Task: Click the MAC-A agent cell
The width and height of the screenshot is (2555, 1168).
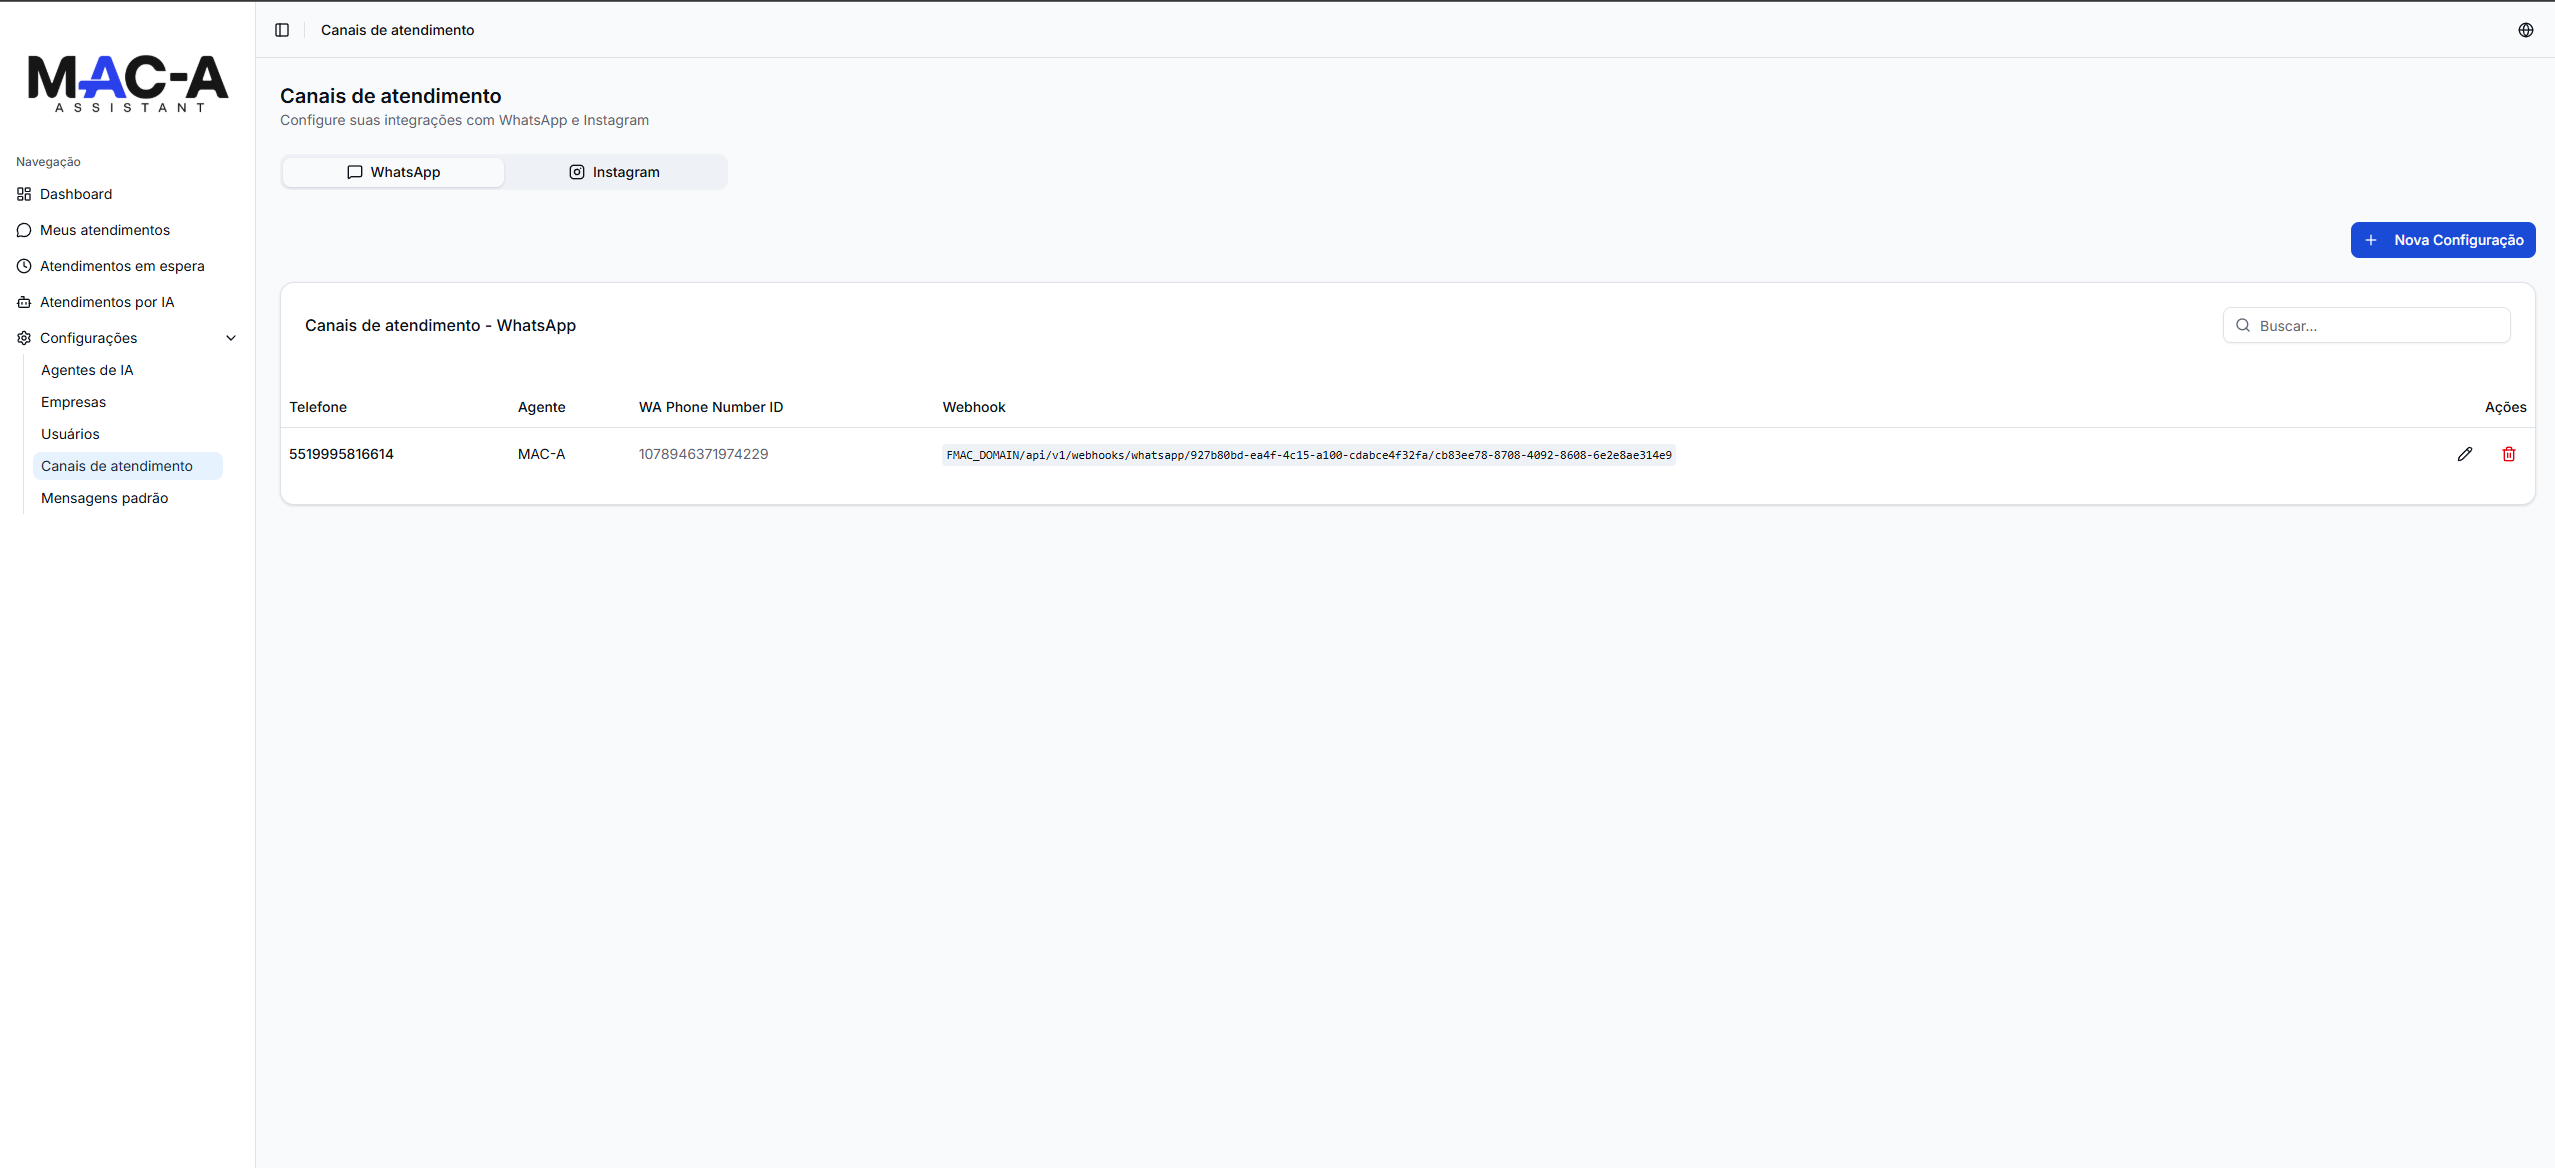Action: [541, 454]
